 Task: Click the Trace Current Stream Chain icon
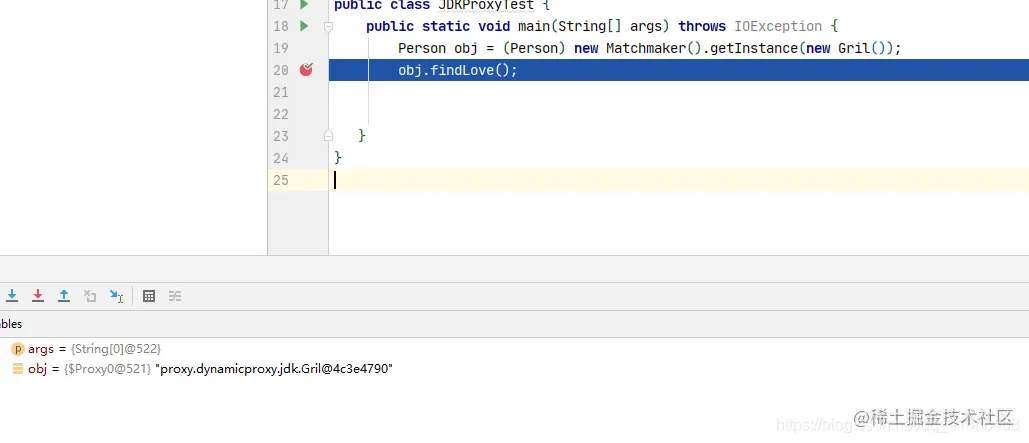coord(175,296)
